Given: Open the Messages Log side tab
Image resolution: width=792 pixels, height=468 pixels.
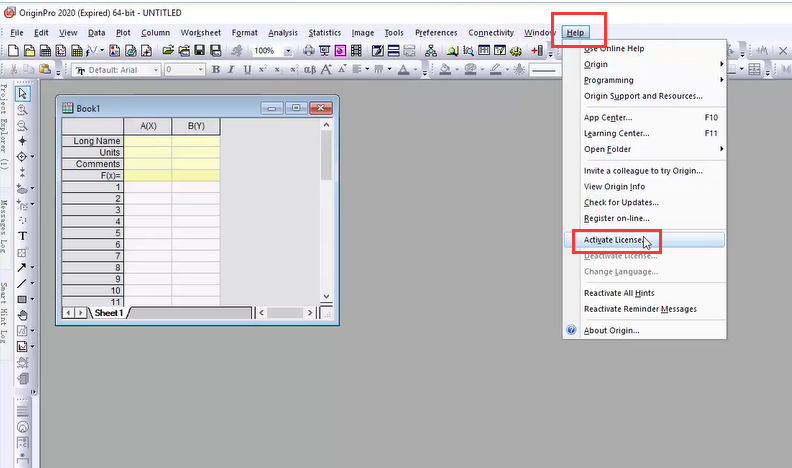Looking at the screenshot, I should [x=4, y=226].
